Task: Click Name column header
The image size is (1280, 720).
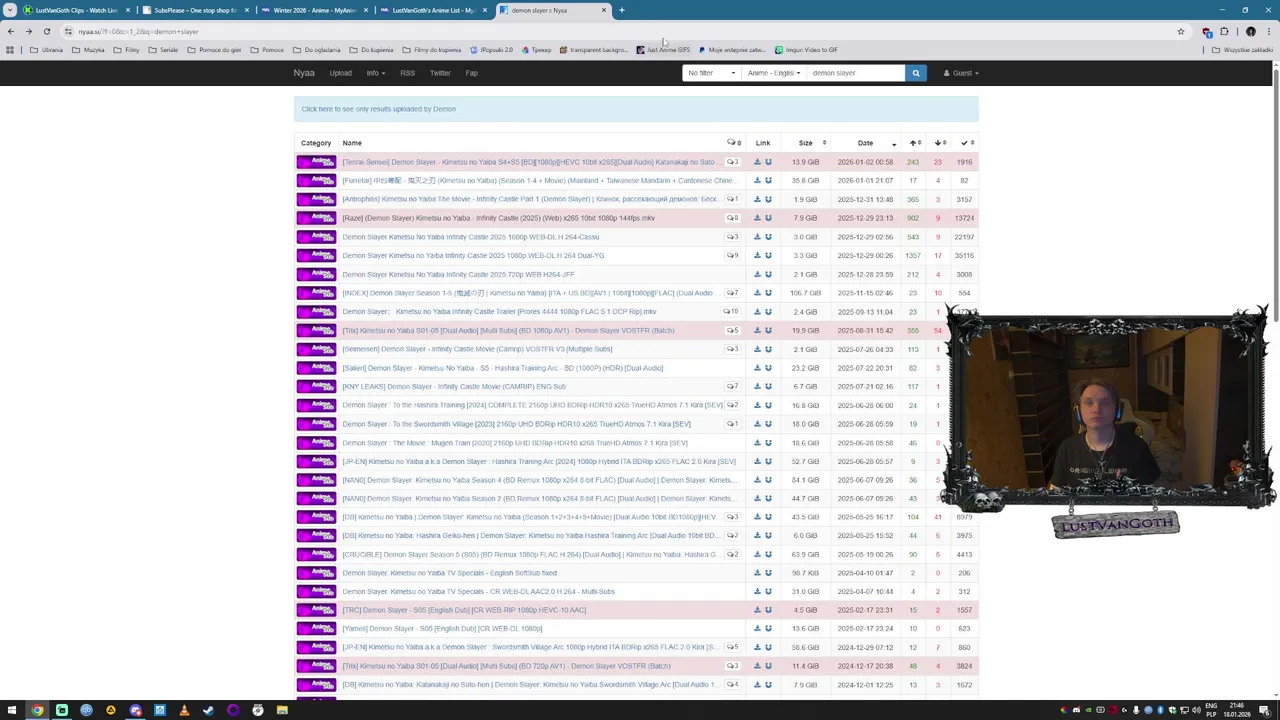Action: [x=352, y=143]
